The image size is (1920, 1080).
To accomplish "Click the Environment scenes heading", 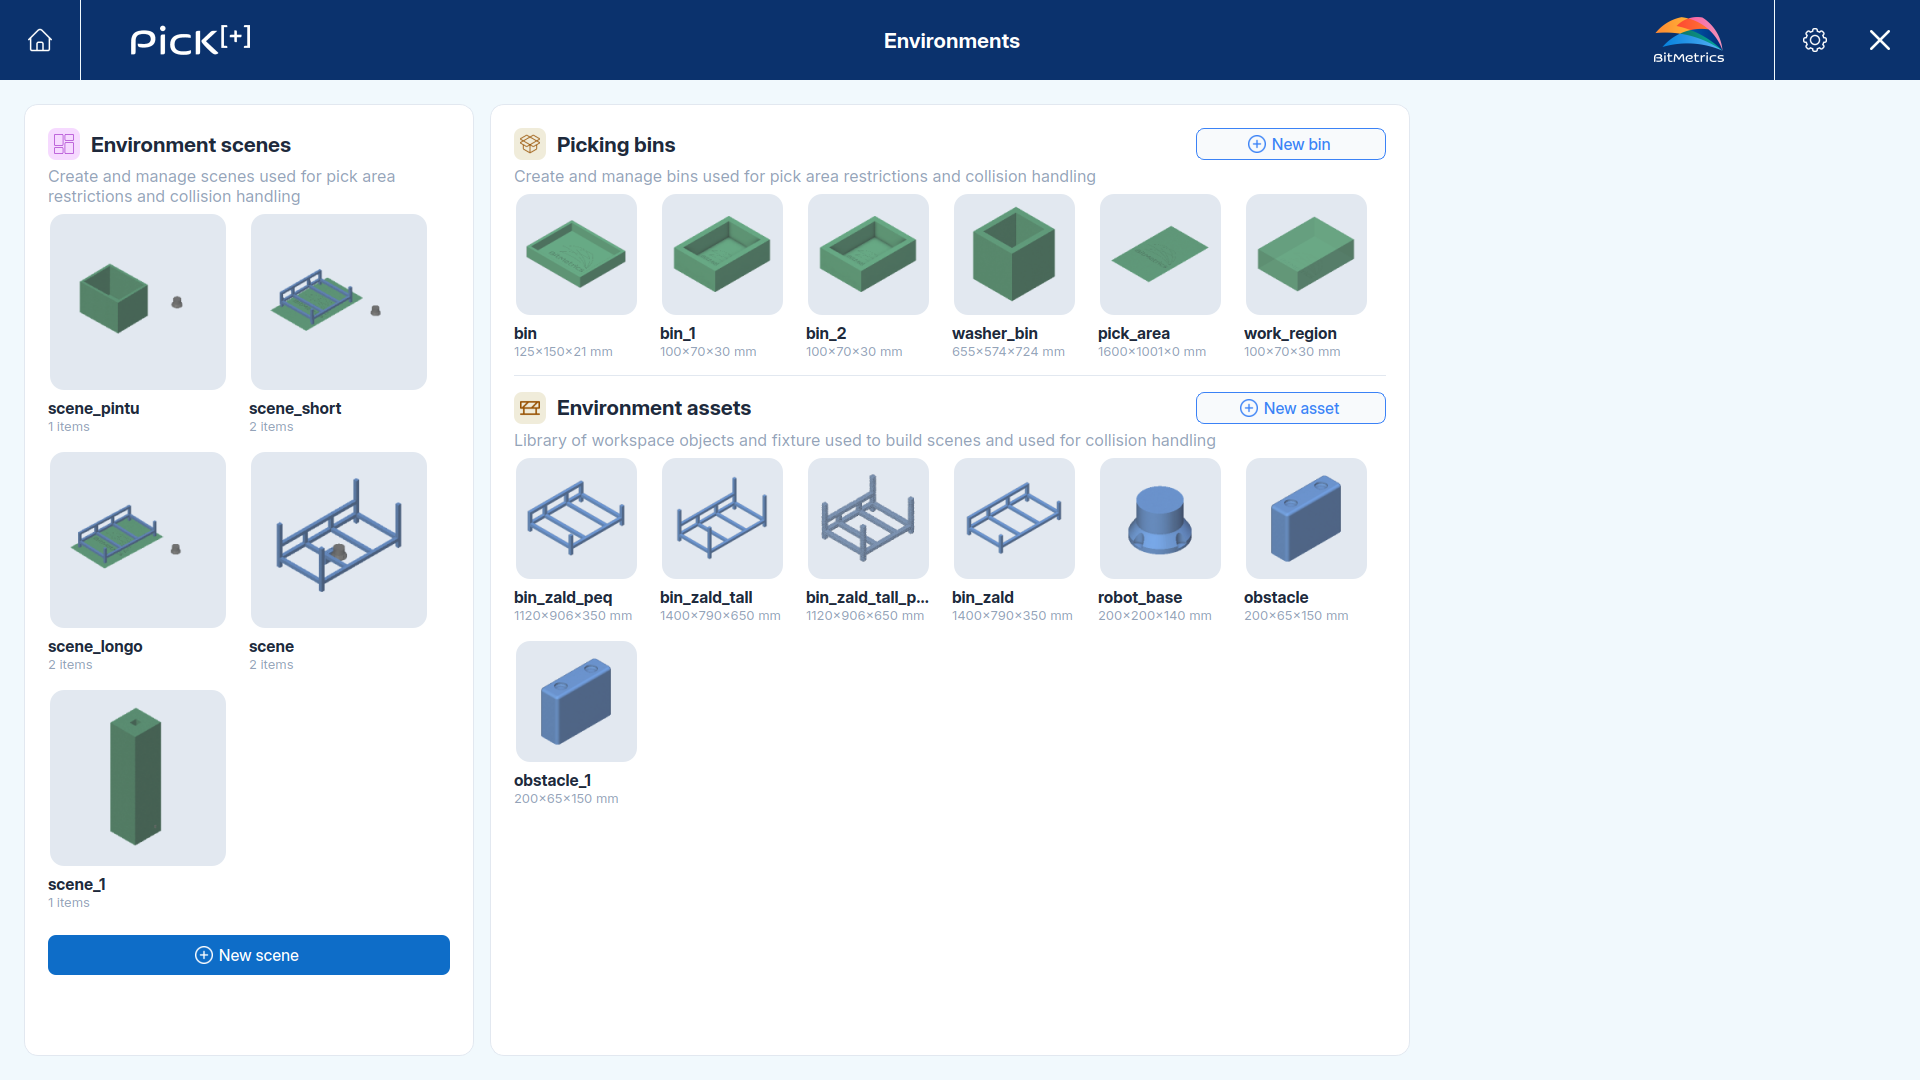I will click(x=191, y=145).
